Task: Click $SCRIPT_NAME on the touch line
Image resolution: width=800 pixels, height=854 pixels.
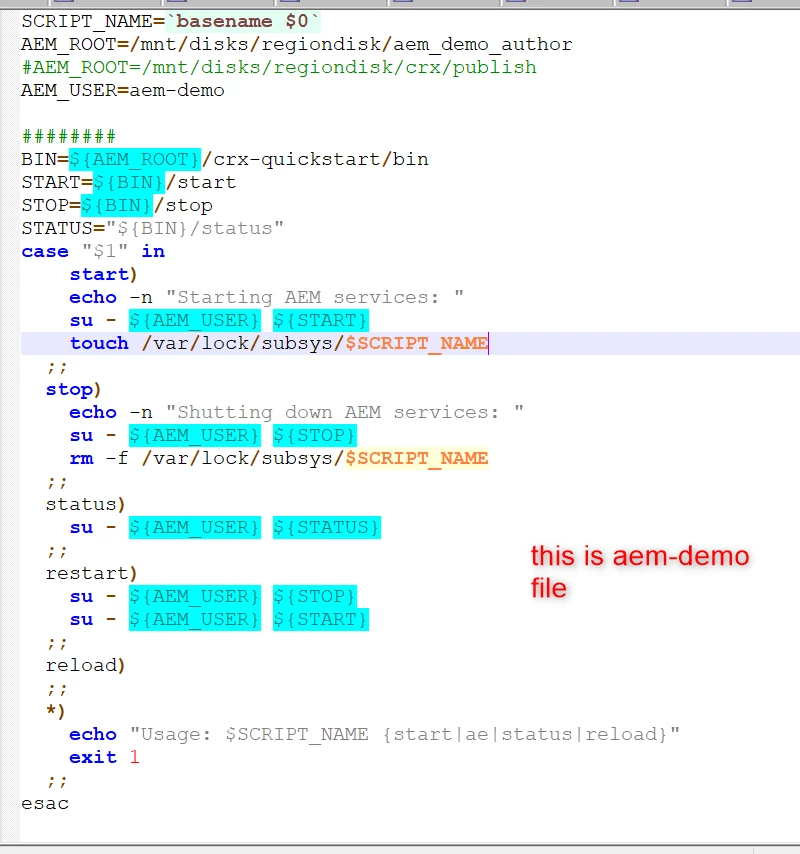Action: pyautogui.click(x=417, y=344)
